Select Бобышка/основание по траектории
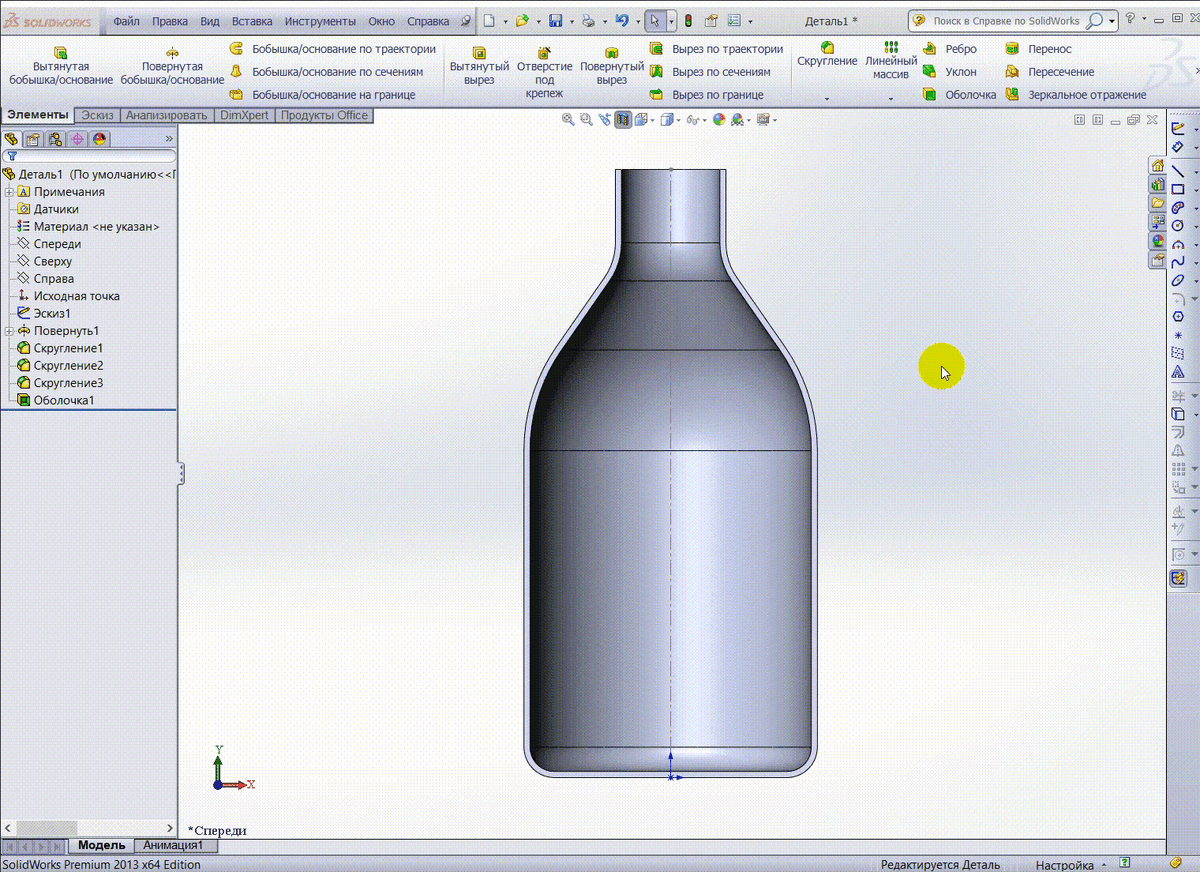This screenshot has height=872, width=1200. 332,49
